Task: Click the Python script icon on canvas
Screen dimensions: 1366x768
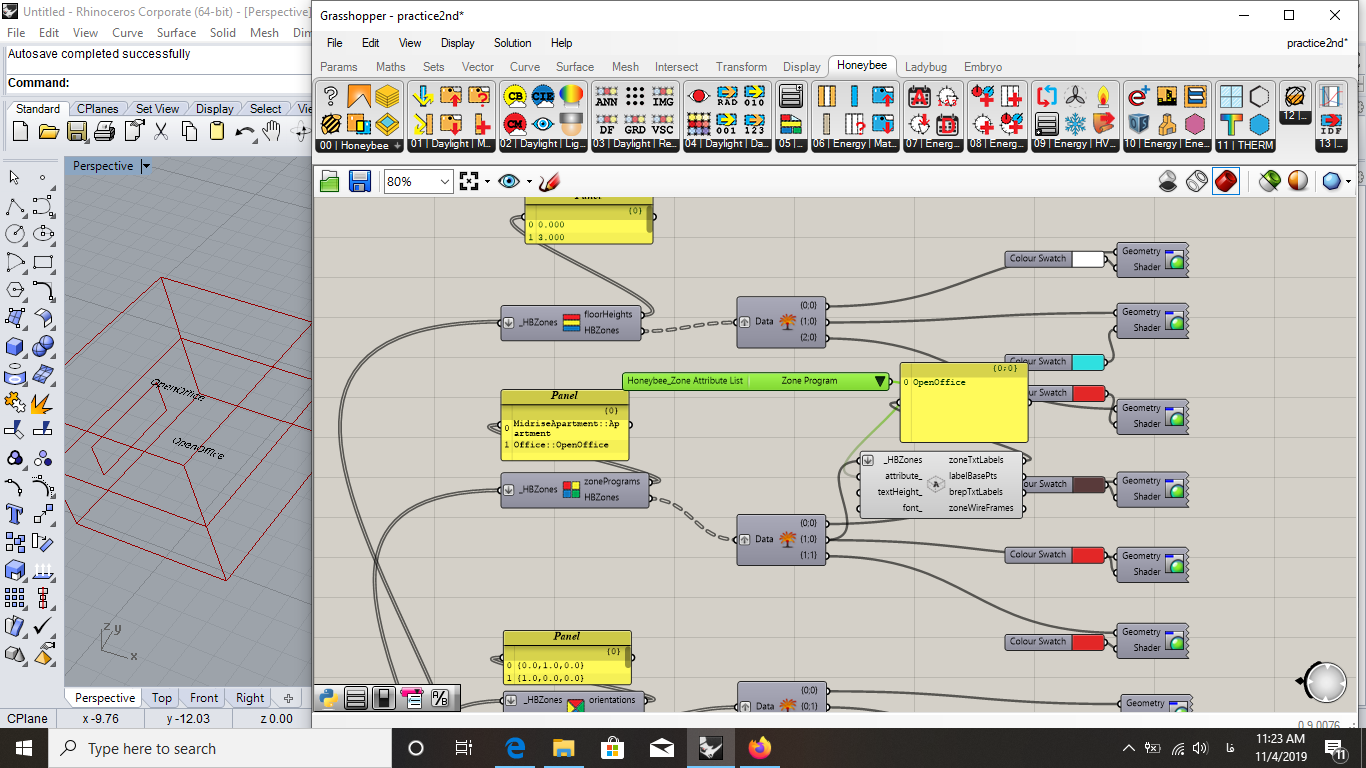Action: pyautogui.click(x=327, y=698)
